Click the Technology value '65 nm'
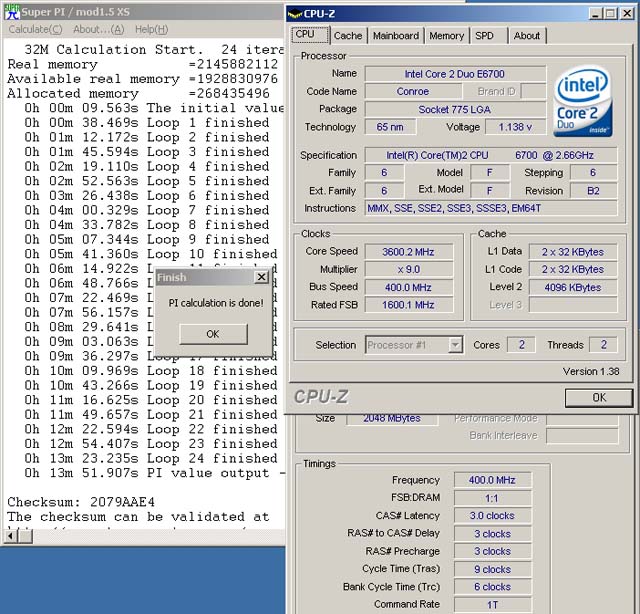 pos(390,127)
